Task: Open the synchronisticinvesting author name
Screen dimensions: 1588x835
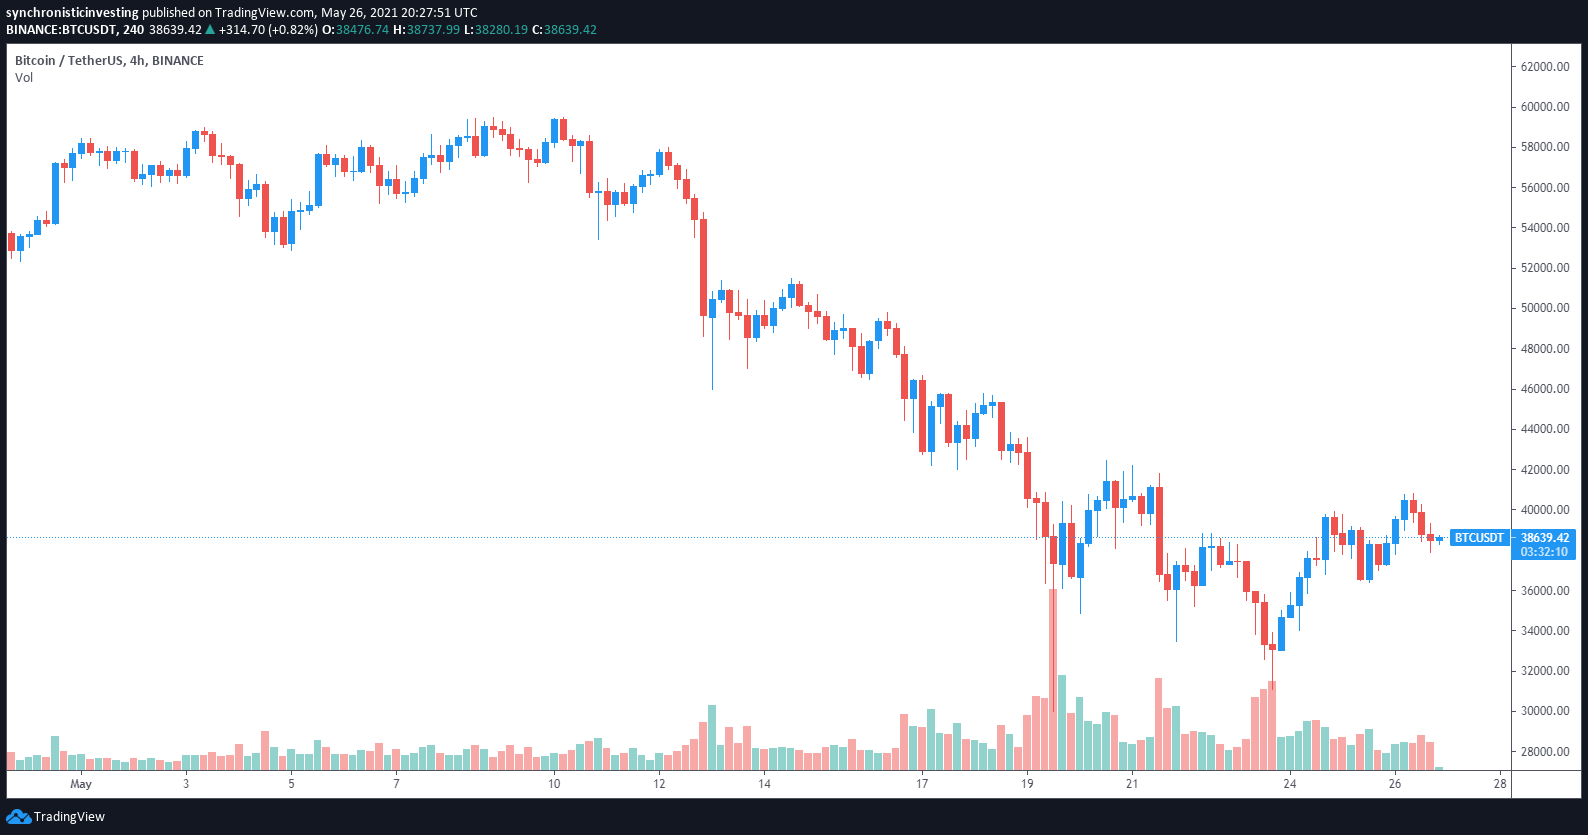Action: 72,13
